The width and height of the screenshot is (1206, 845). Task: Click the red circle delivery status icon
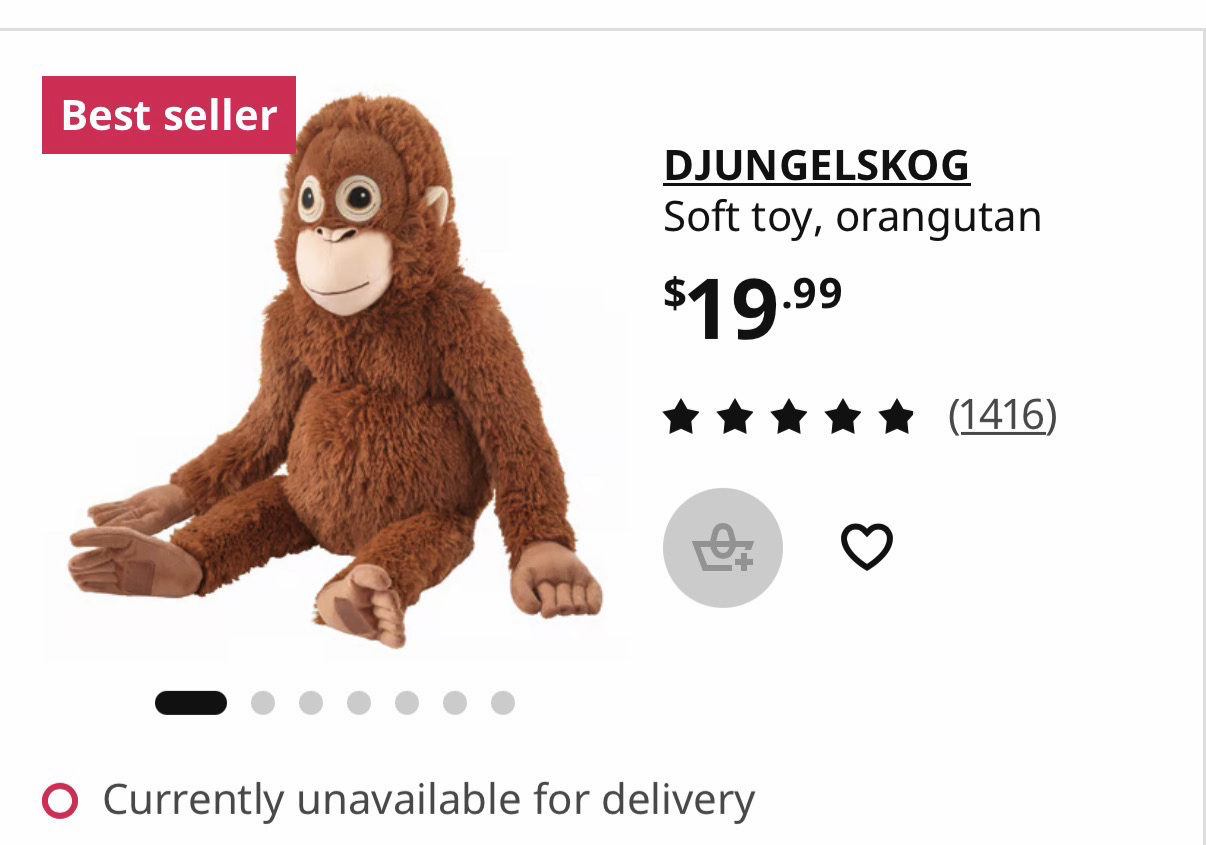point(60,800)
